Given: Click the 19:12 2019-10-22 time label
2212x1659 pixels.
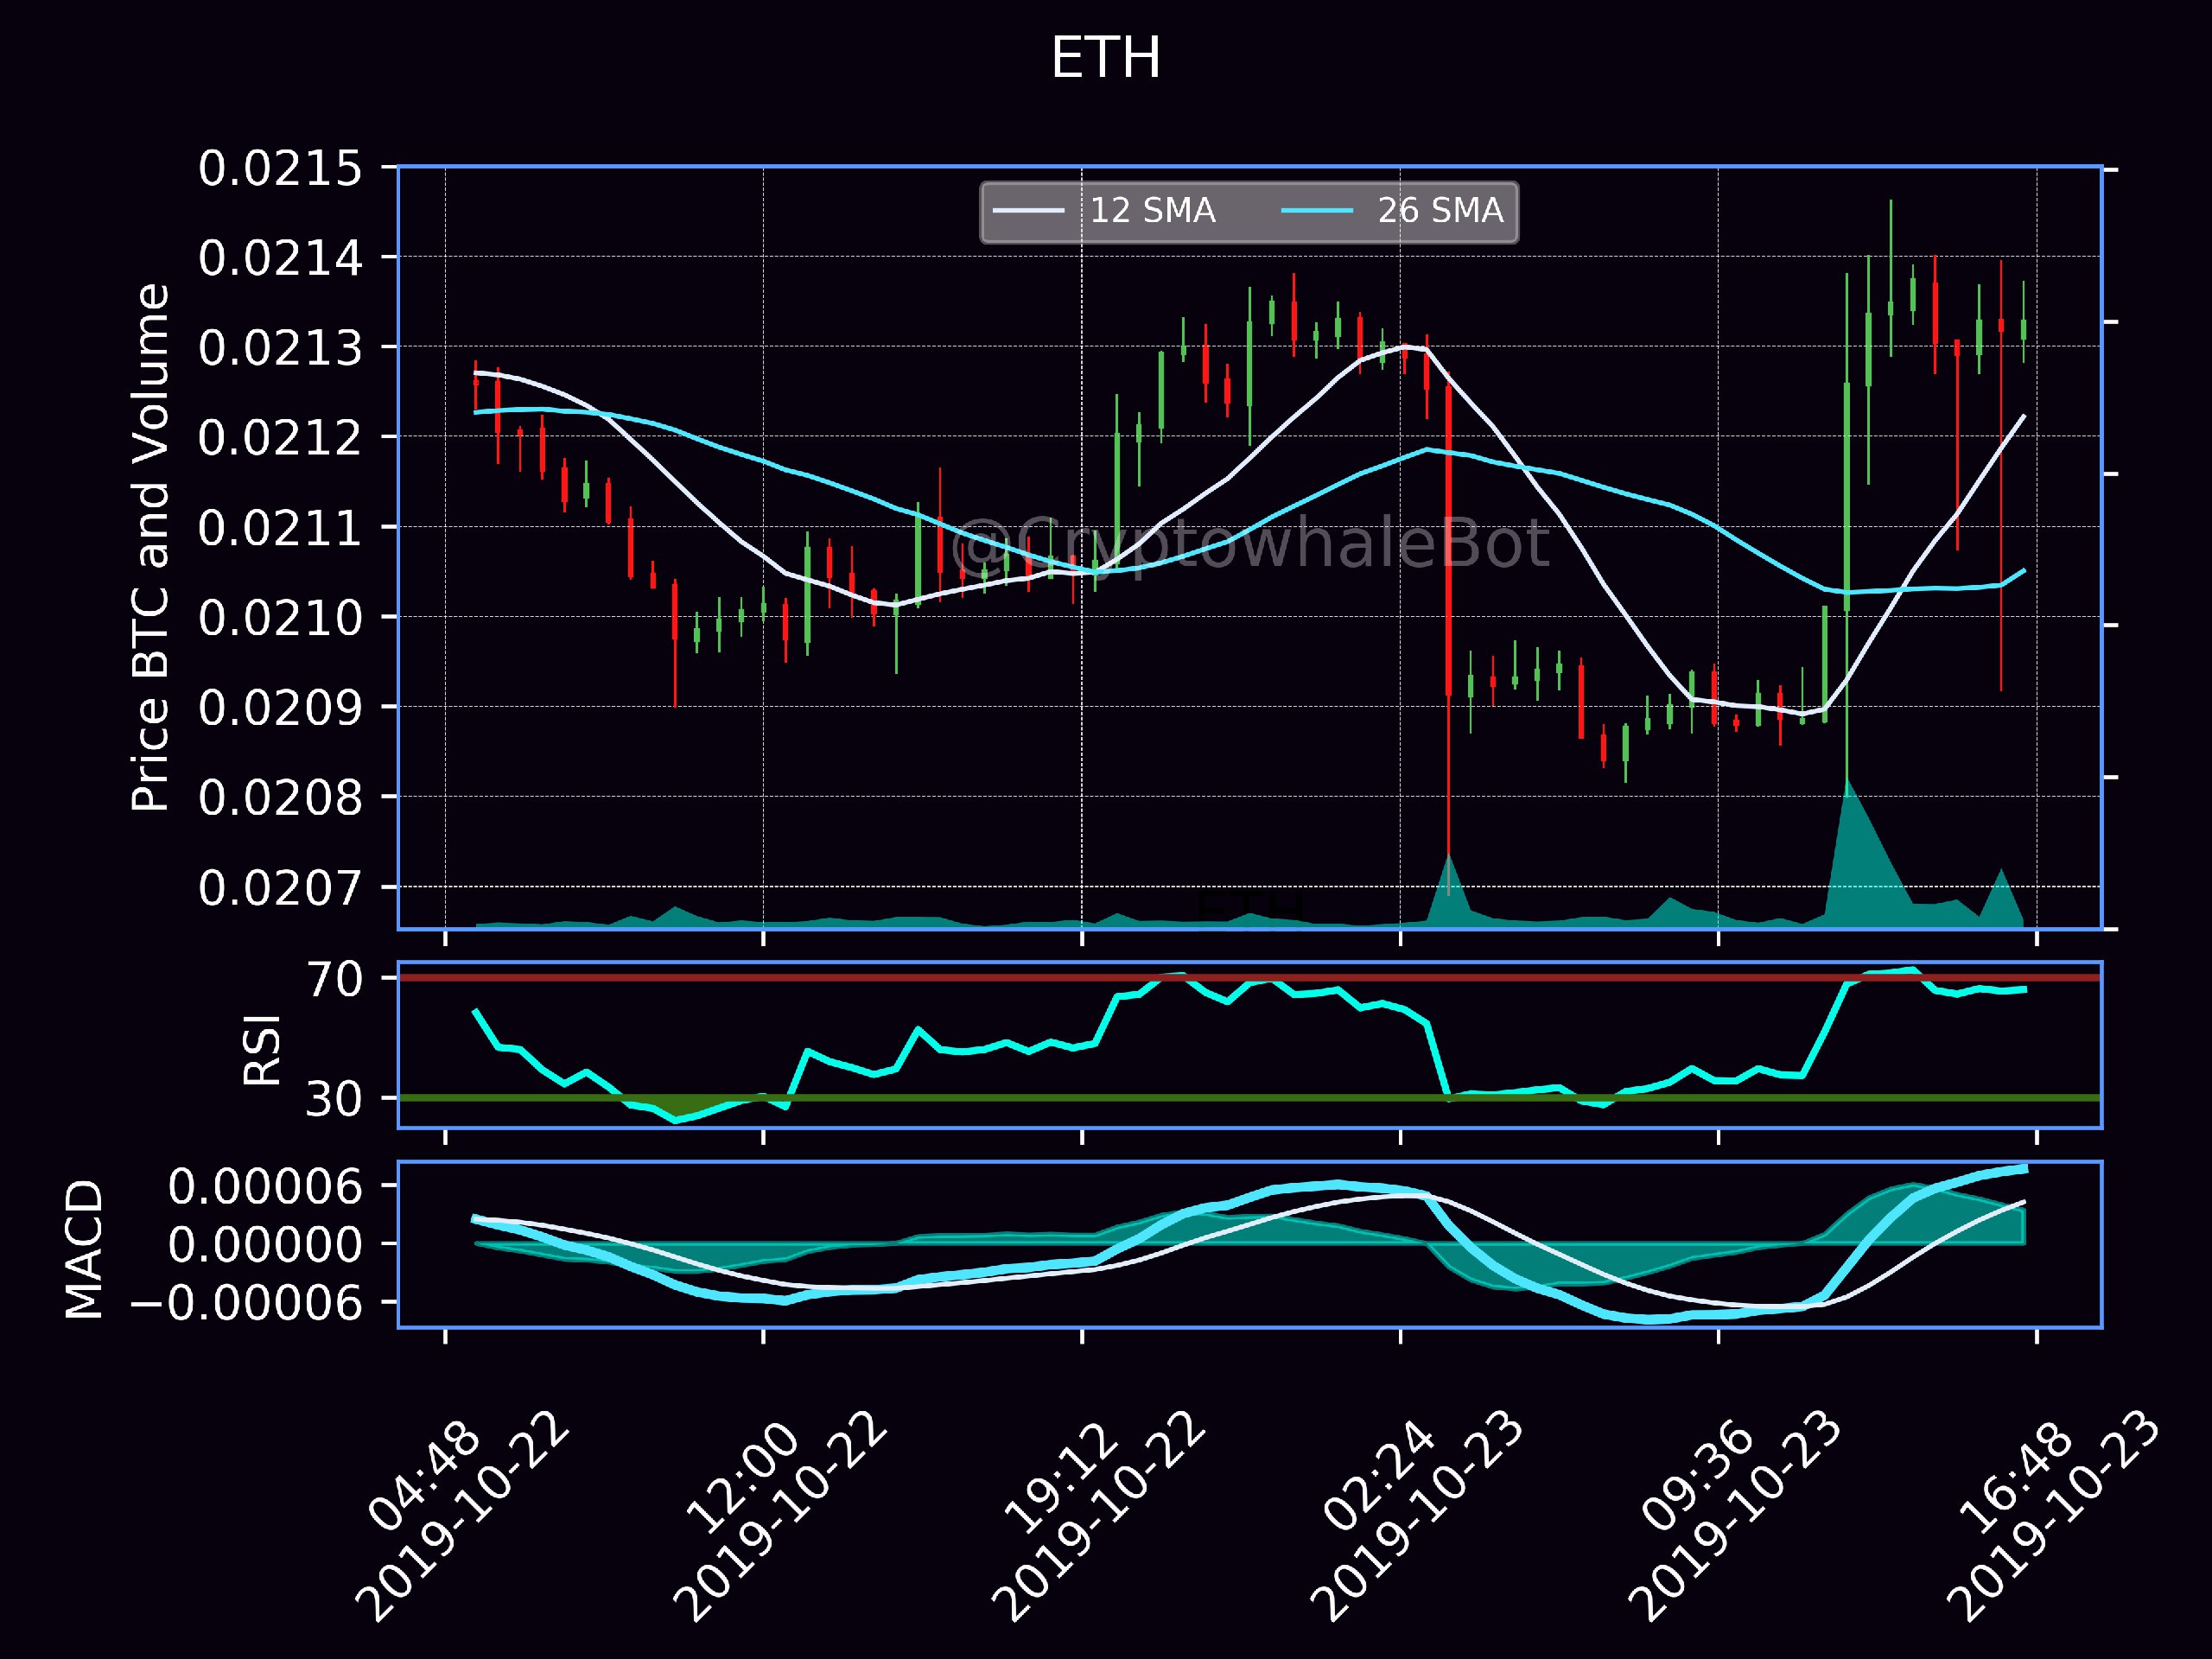Looking at the screenshot, I should point(1098,1515).
